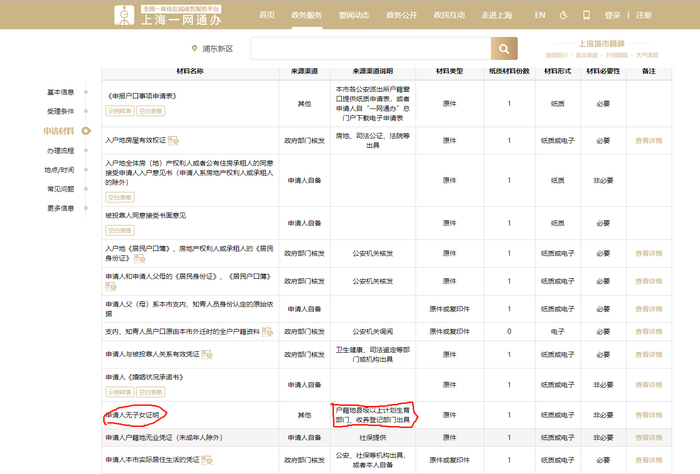Click the 登录 login link
Screen dimensions: 700x474
pos(612,15)
